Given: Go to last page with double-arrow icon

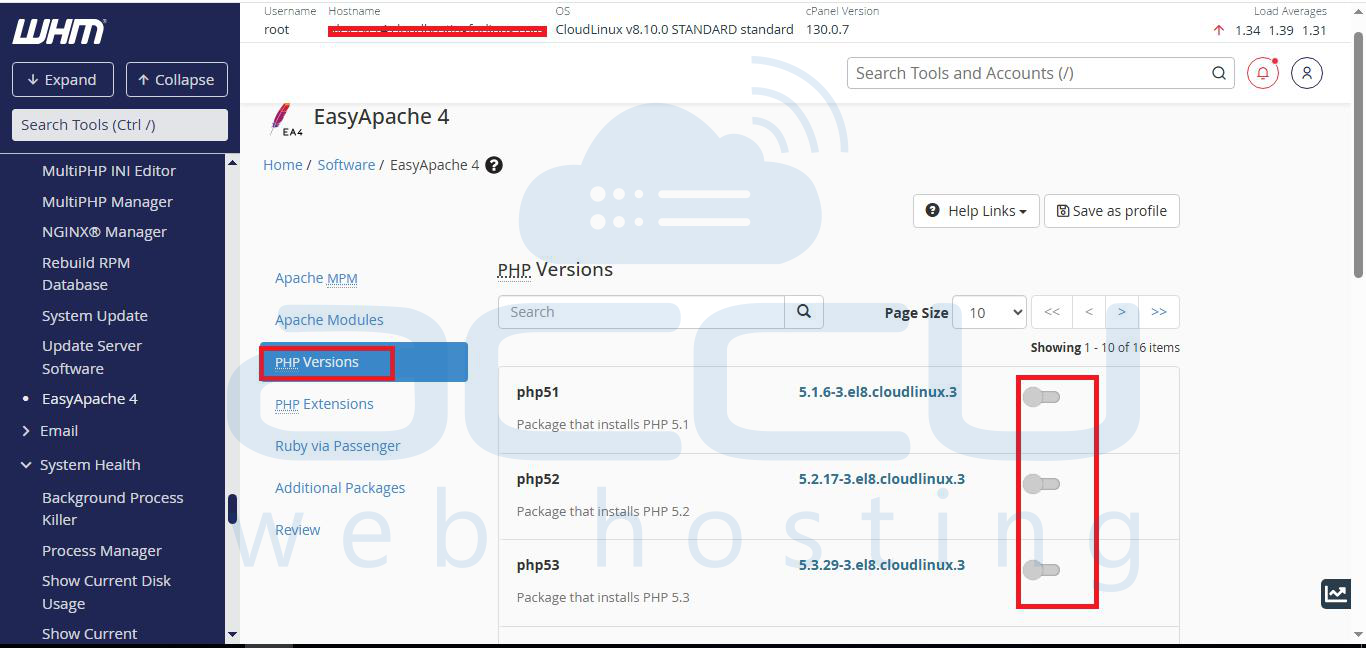Looking at the screenshot, I should click(x=1158, y=312).
